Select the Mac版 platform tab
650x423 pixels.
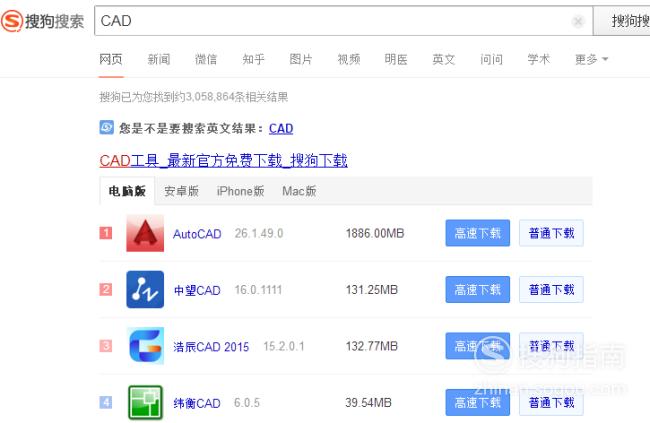299,191
